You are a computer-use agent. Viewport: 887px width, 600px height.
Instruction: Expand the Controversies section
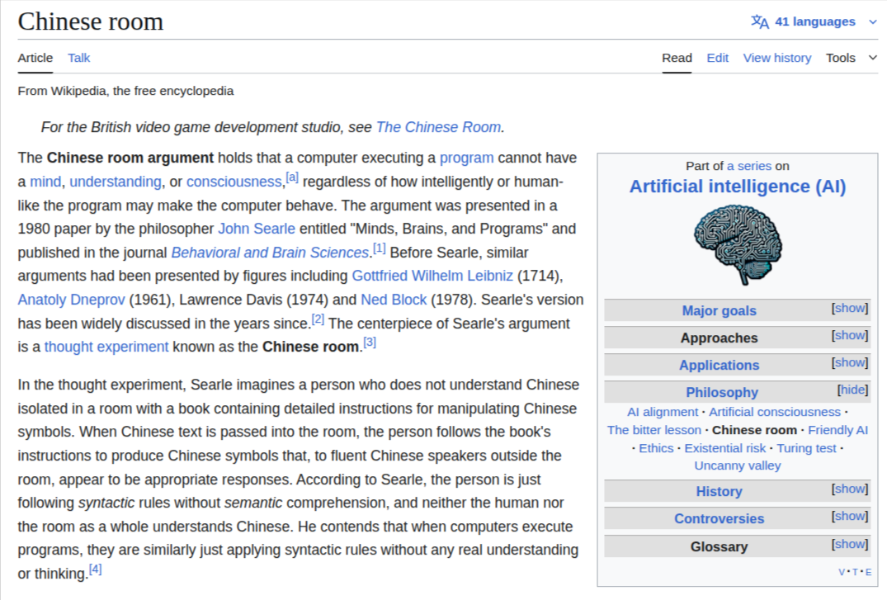(x=850, y=516)
